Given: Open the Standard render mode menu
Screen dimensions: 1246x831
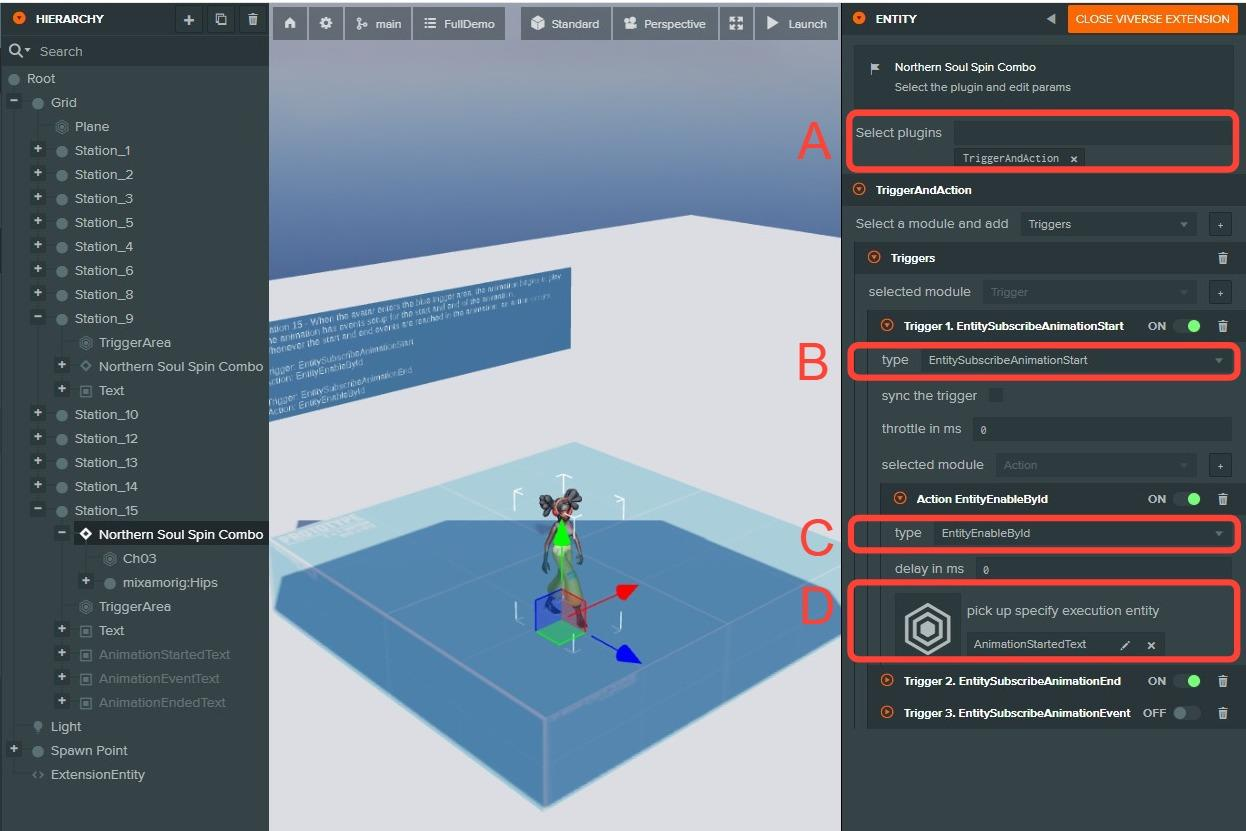Looking at the screenshot, I should pyautogui.click(x=565, y=23).
